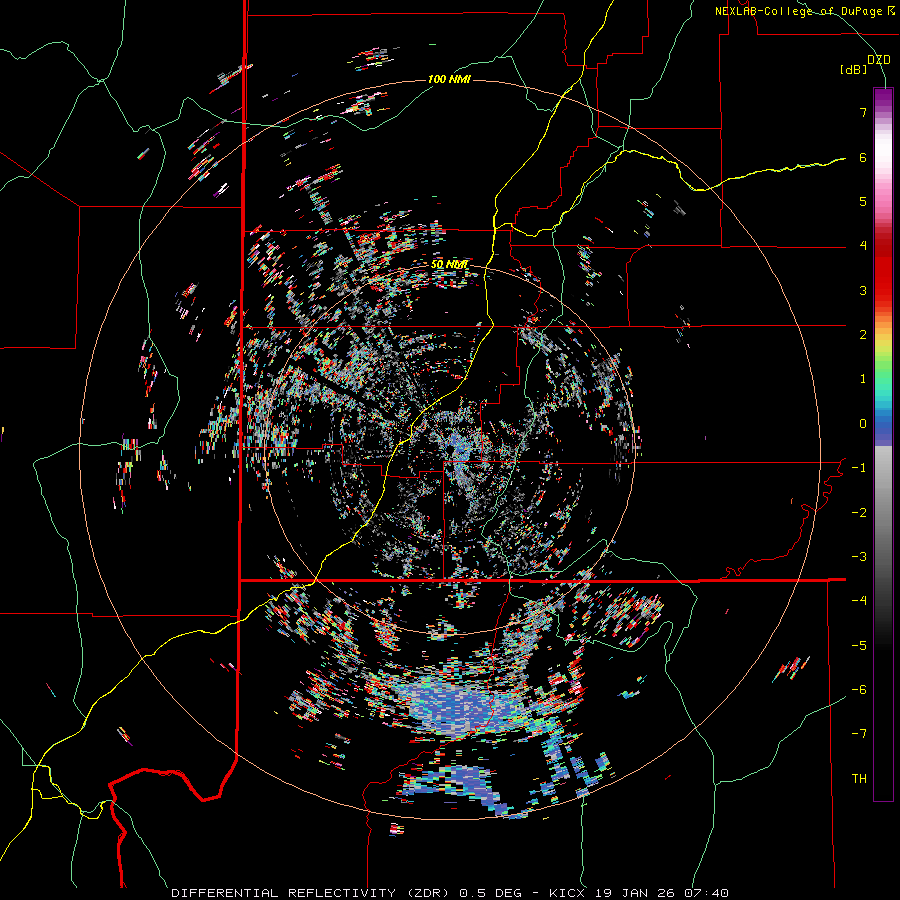900x900 pixels.
Task: Click the -1 value on the color scale
Action: point(859,468)
